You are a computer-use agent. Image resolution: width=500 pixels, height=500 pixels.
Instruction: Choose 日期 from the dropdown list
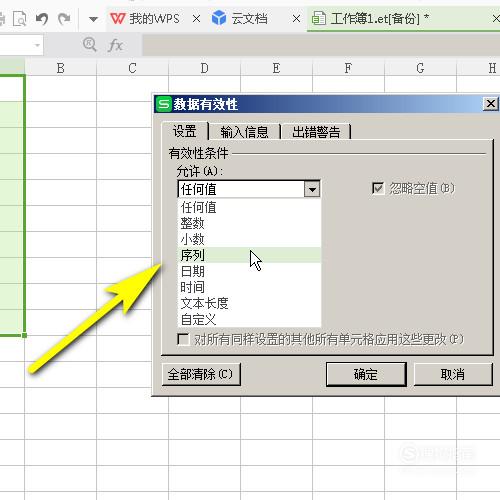point(249,271)
